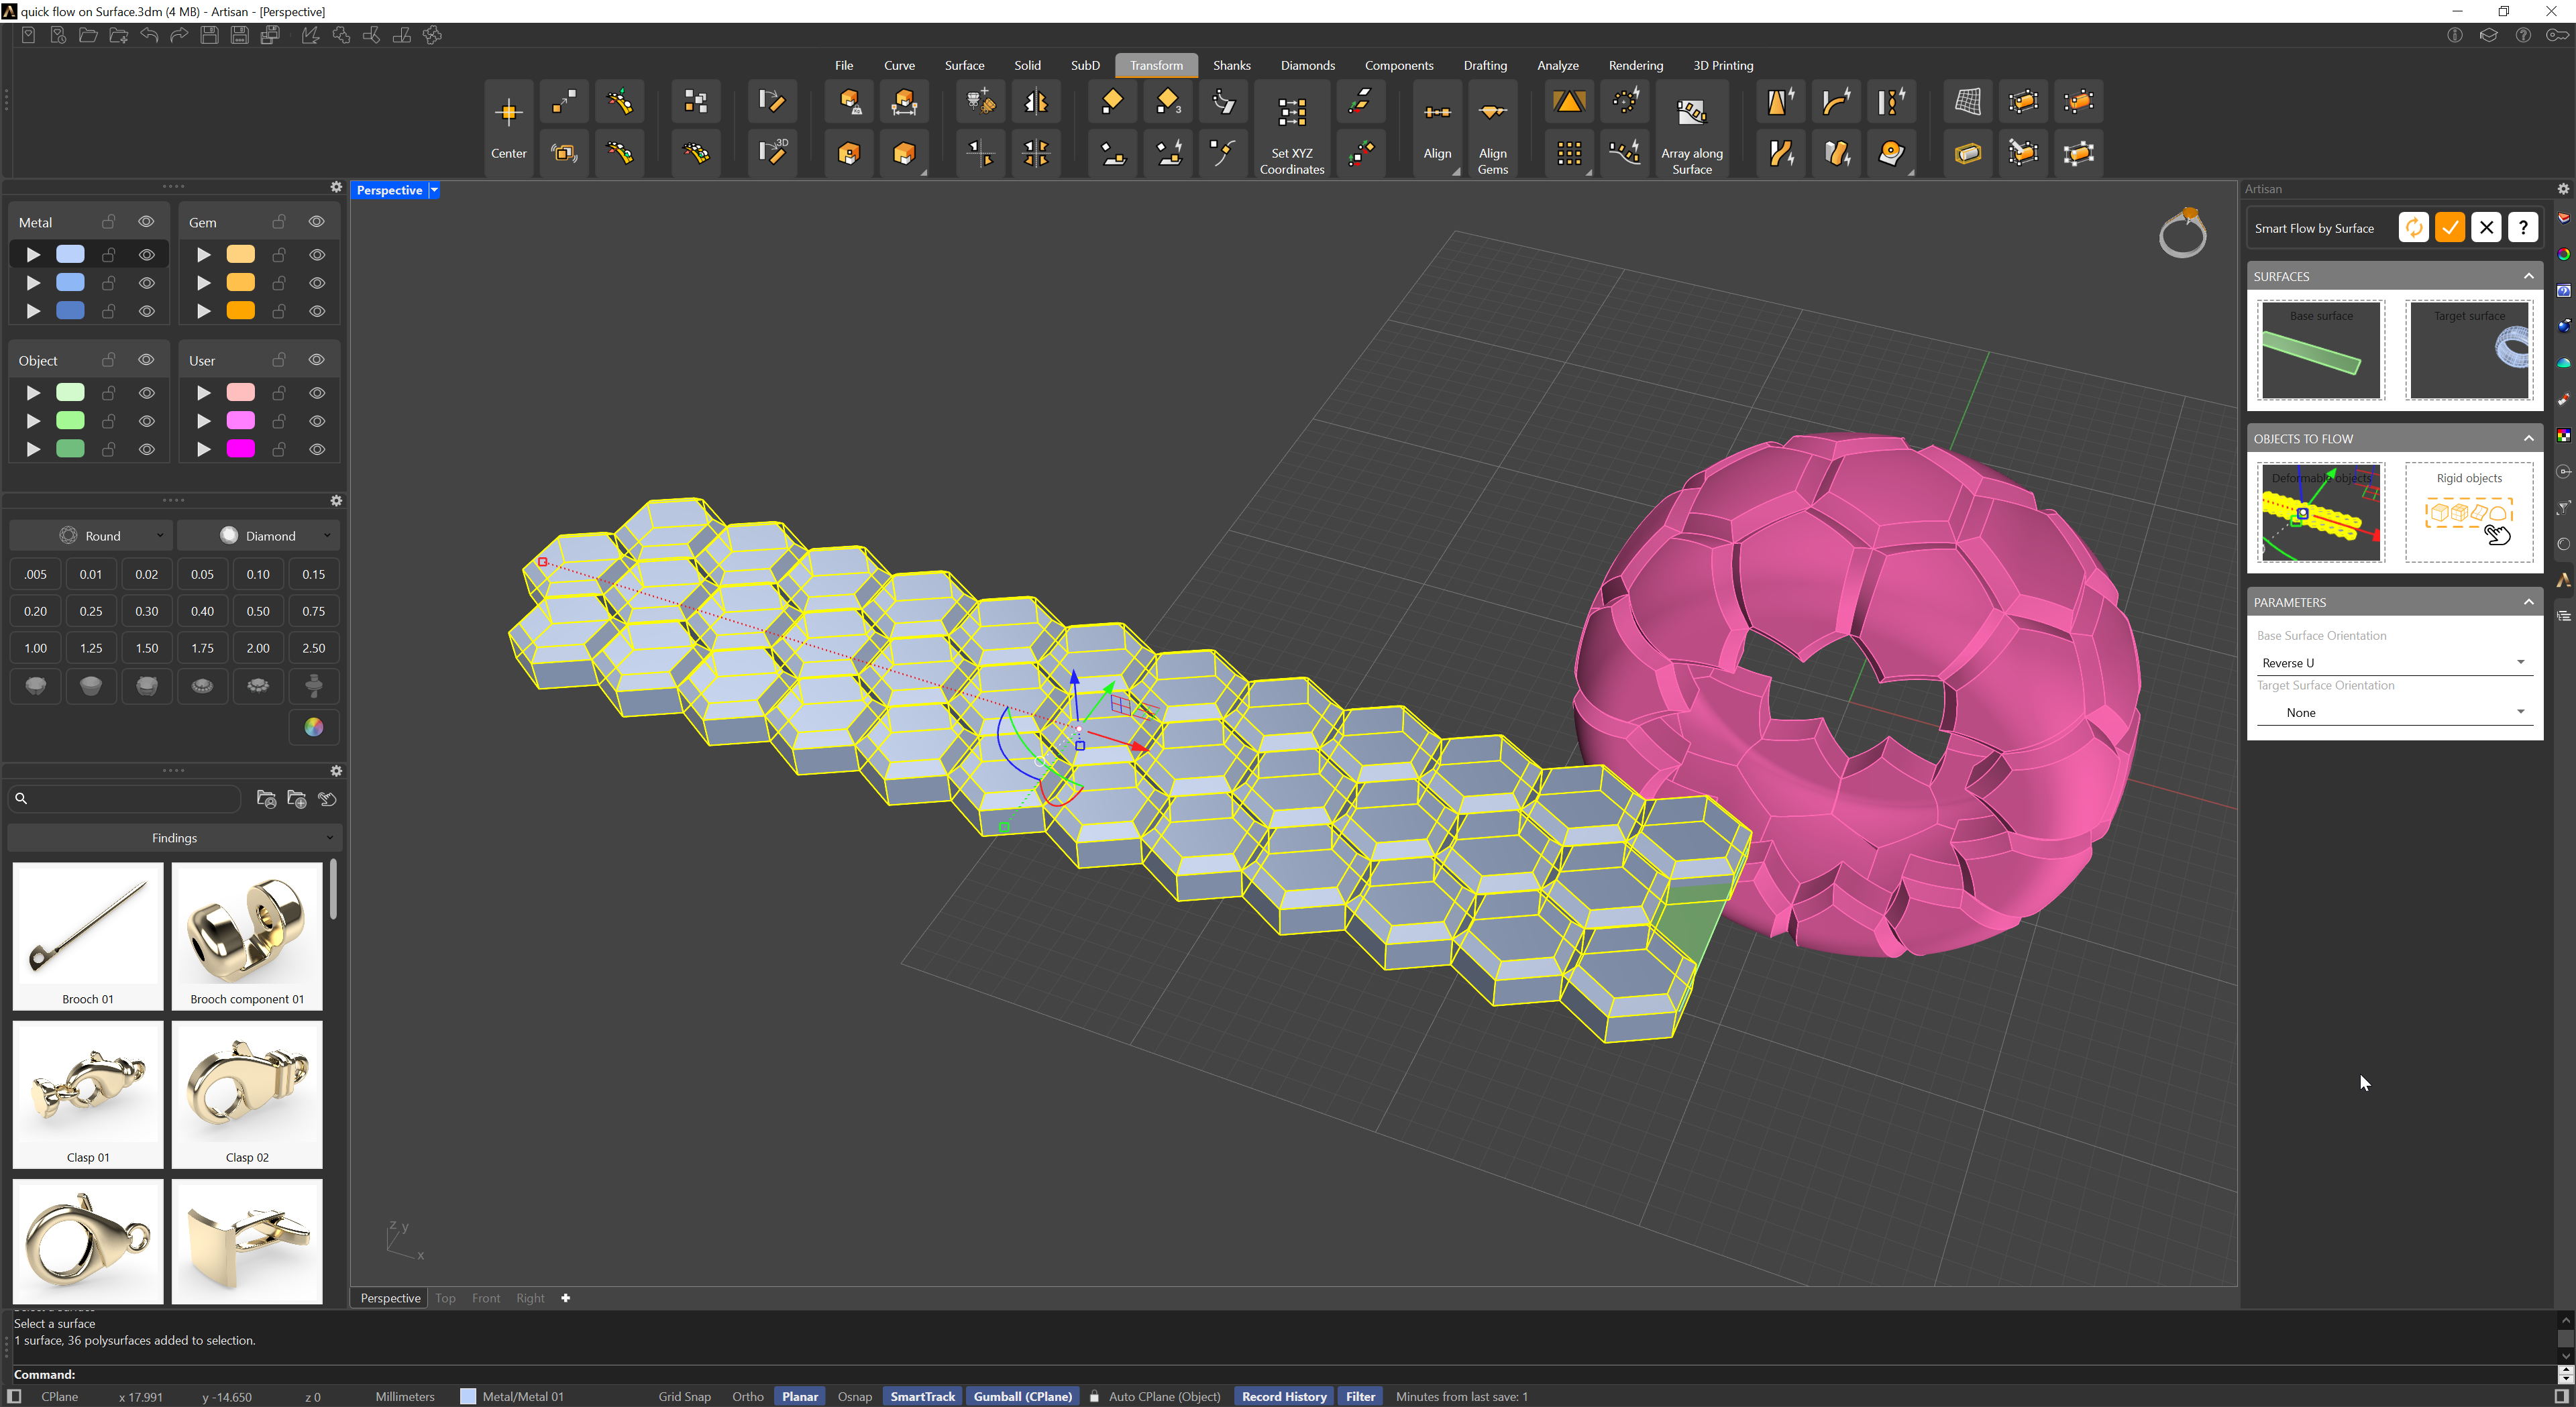This screenshot has width=2576, height=1407.
Task: Open the 3D Printing ribbon tab
Action: [1723, 66]
